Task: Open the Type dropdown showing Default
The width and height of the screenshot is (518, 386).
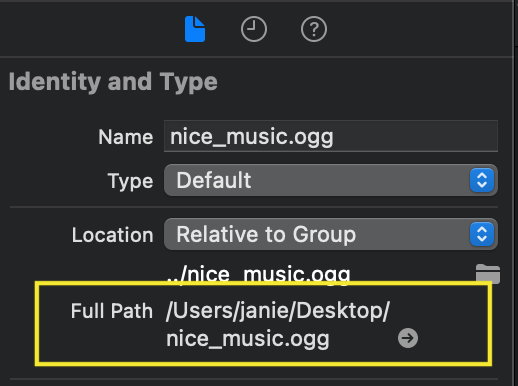Action: (331, 180)
